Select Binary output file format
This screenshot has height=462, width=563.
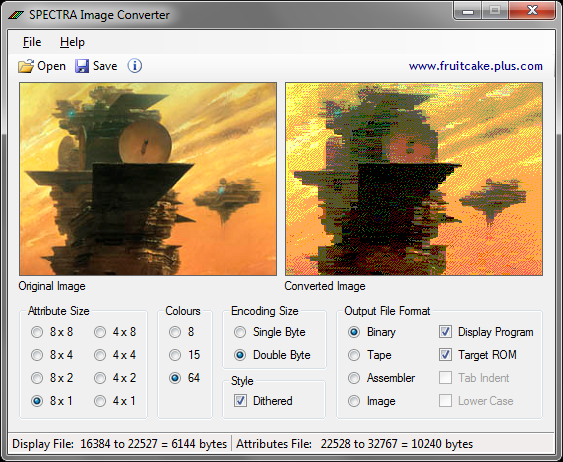354,332
